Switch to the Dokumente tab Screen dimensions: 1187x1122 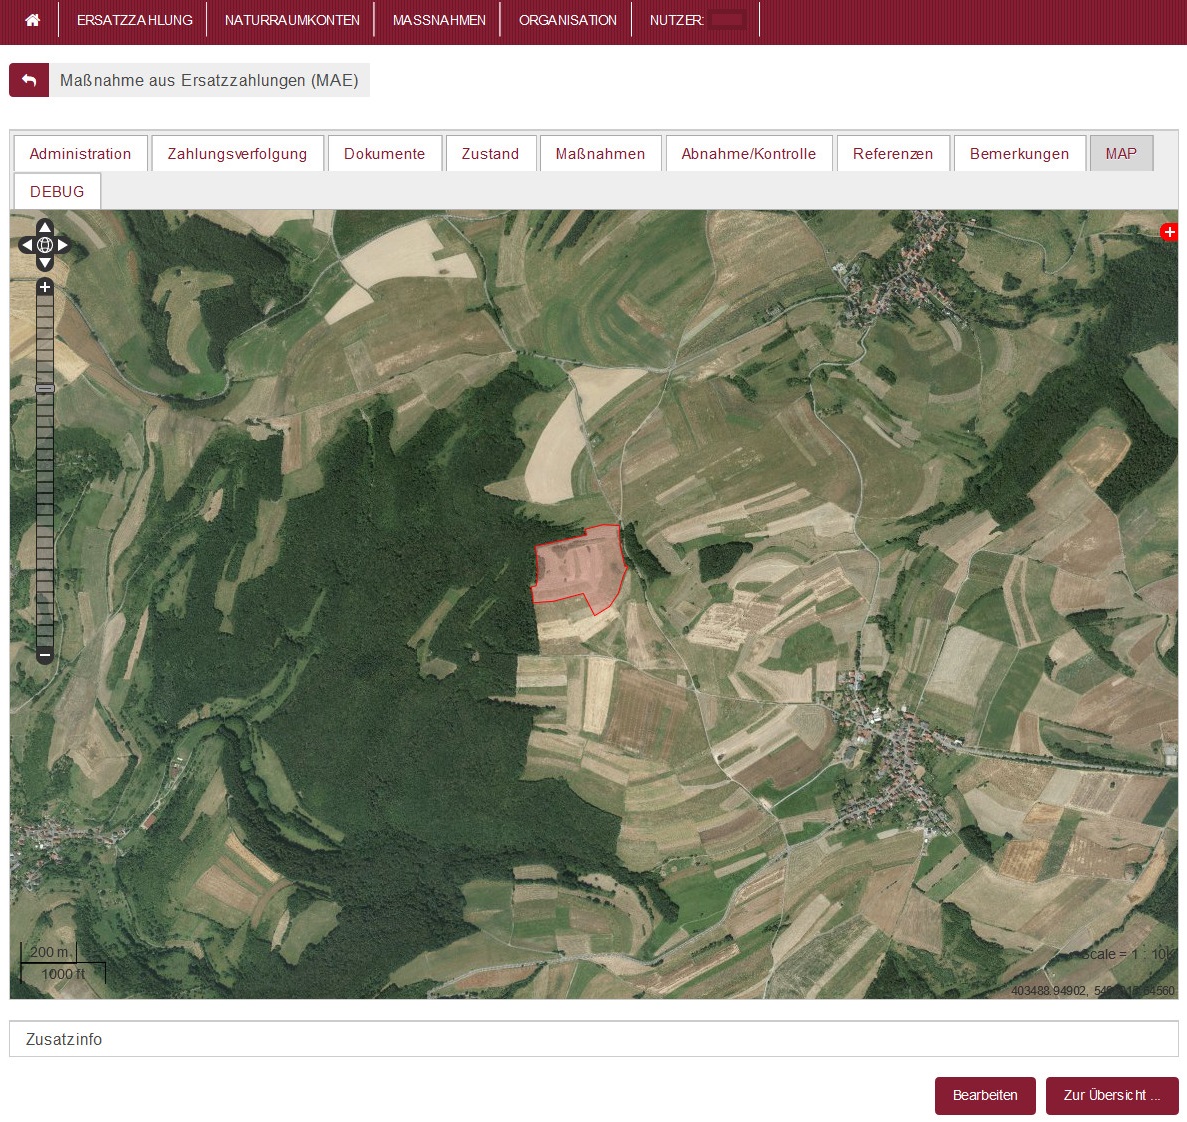point(384,154)
